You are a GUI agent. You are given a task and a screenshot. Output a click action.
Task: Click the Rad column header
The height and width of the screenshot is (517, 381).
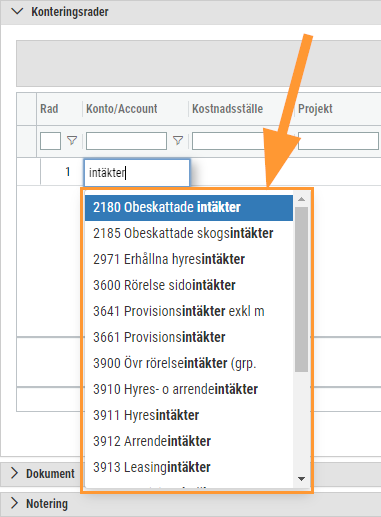pos(49,109)
